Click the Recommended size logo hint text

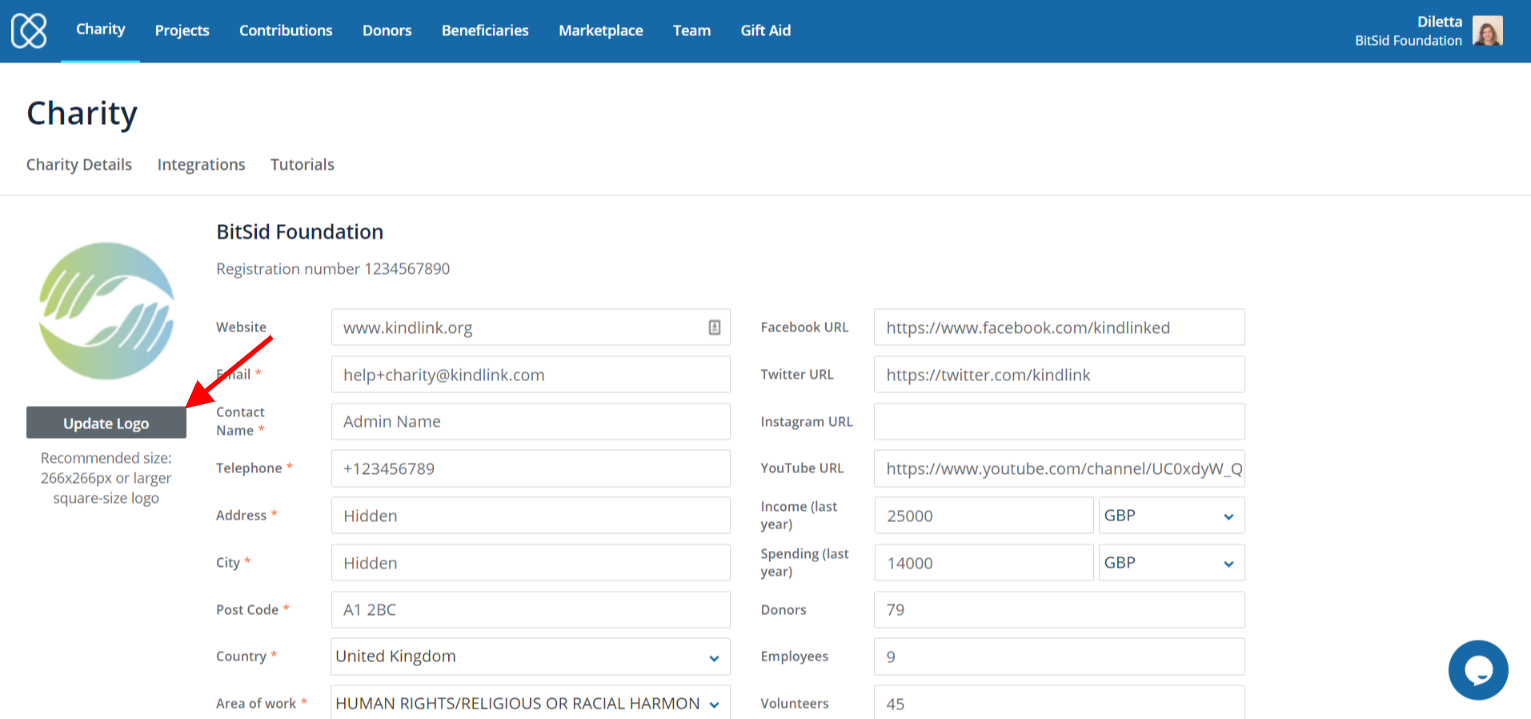pyautogui.click(x=106, y=478)
